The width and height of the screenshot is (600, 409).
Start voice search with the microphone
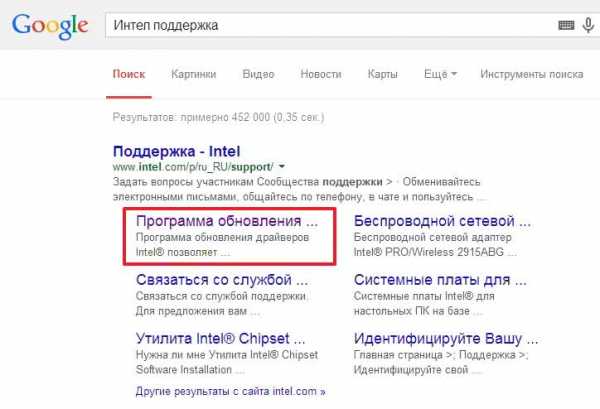tap(588, 25)
